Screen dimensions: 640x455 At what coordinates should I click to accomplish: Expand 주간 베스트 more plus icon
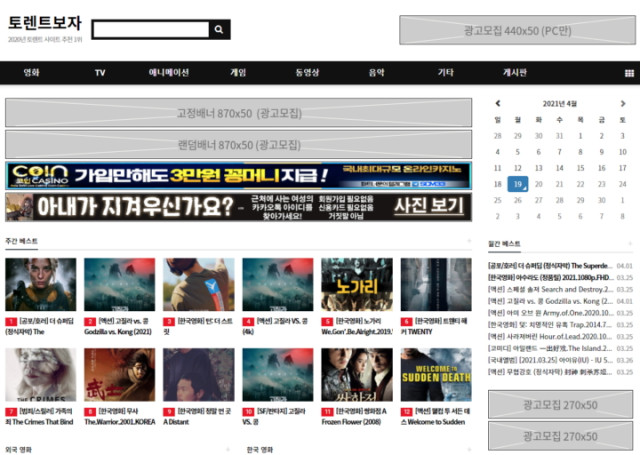click(469, 241)
